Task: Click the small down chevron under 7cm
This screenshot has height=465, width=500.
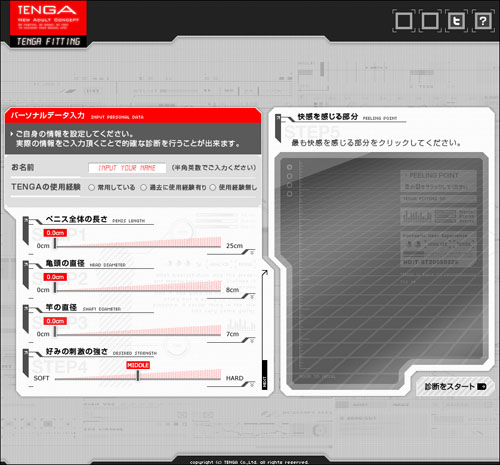Action: (x=252, y=341)
